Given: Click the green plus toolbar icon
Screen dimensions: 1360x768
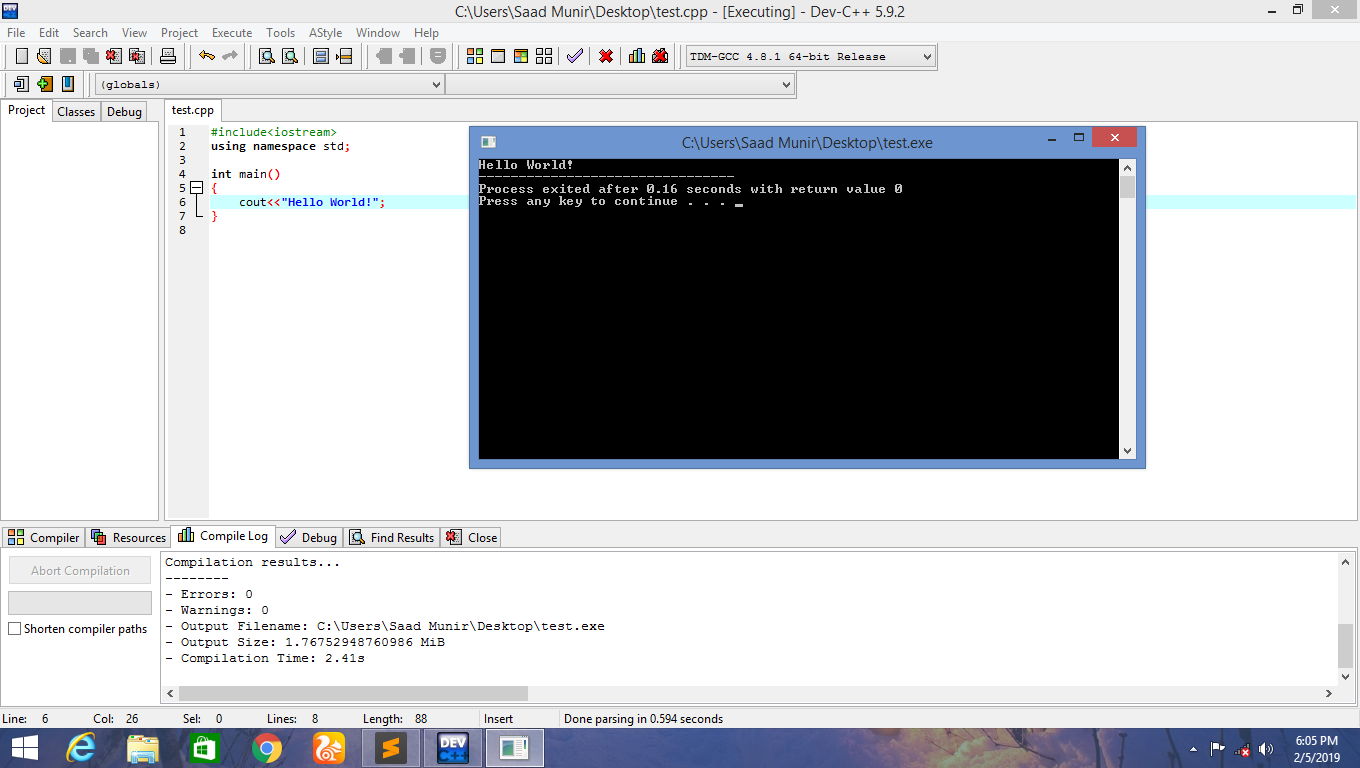Looking at the screenshot, I should click(x=44, y=84).
